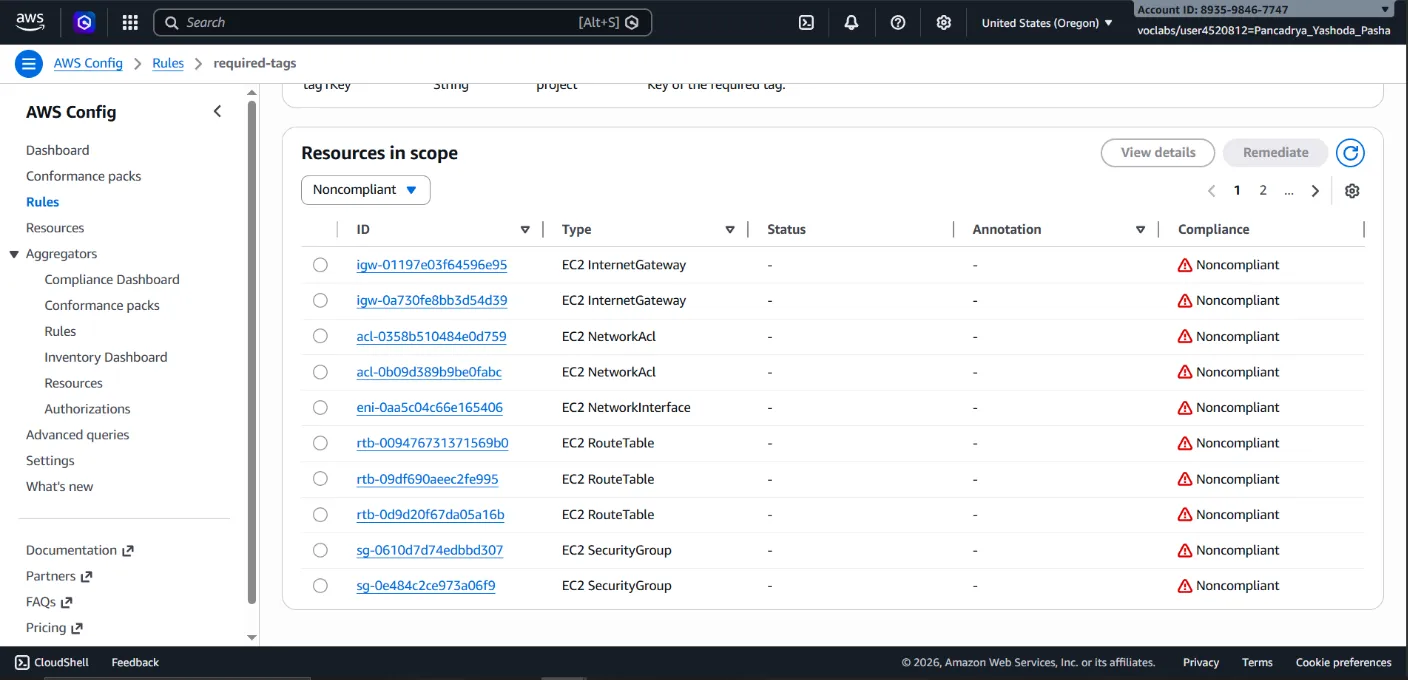Click the Remediate button
1408x680 pixels.
(x=1275, y=153)
